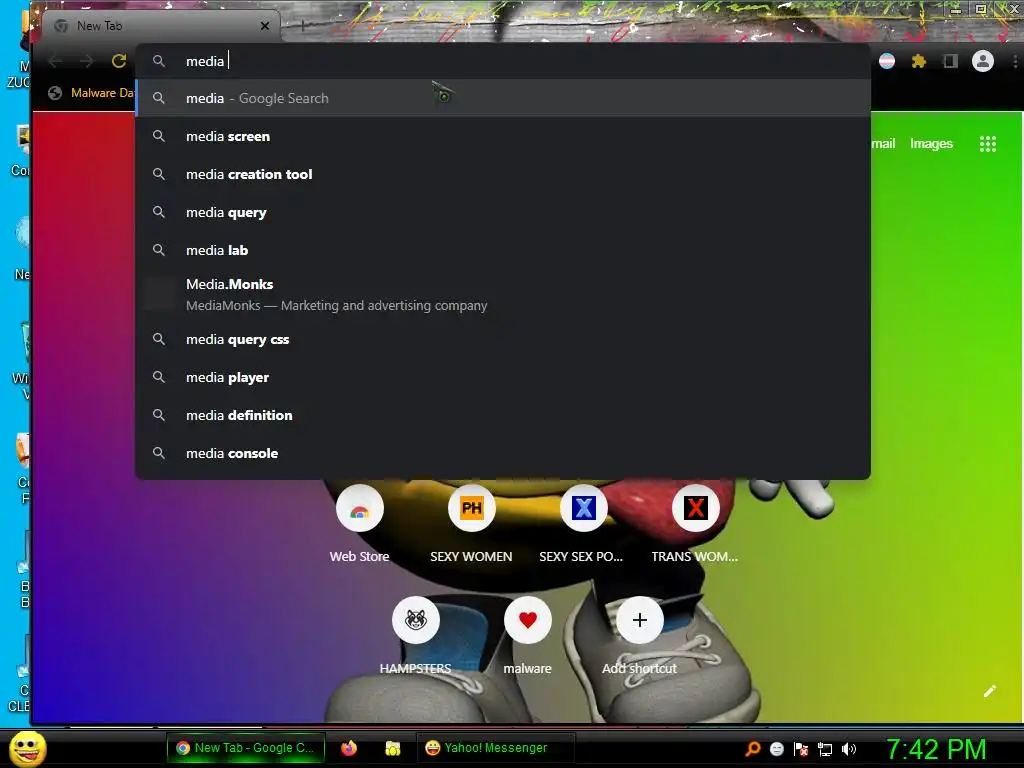This screenshot has height=768, width=1024.
Task: Open the Malware bookmark in bookmarks bar
Action: (91, 93)
